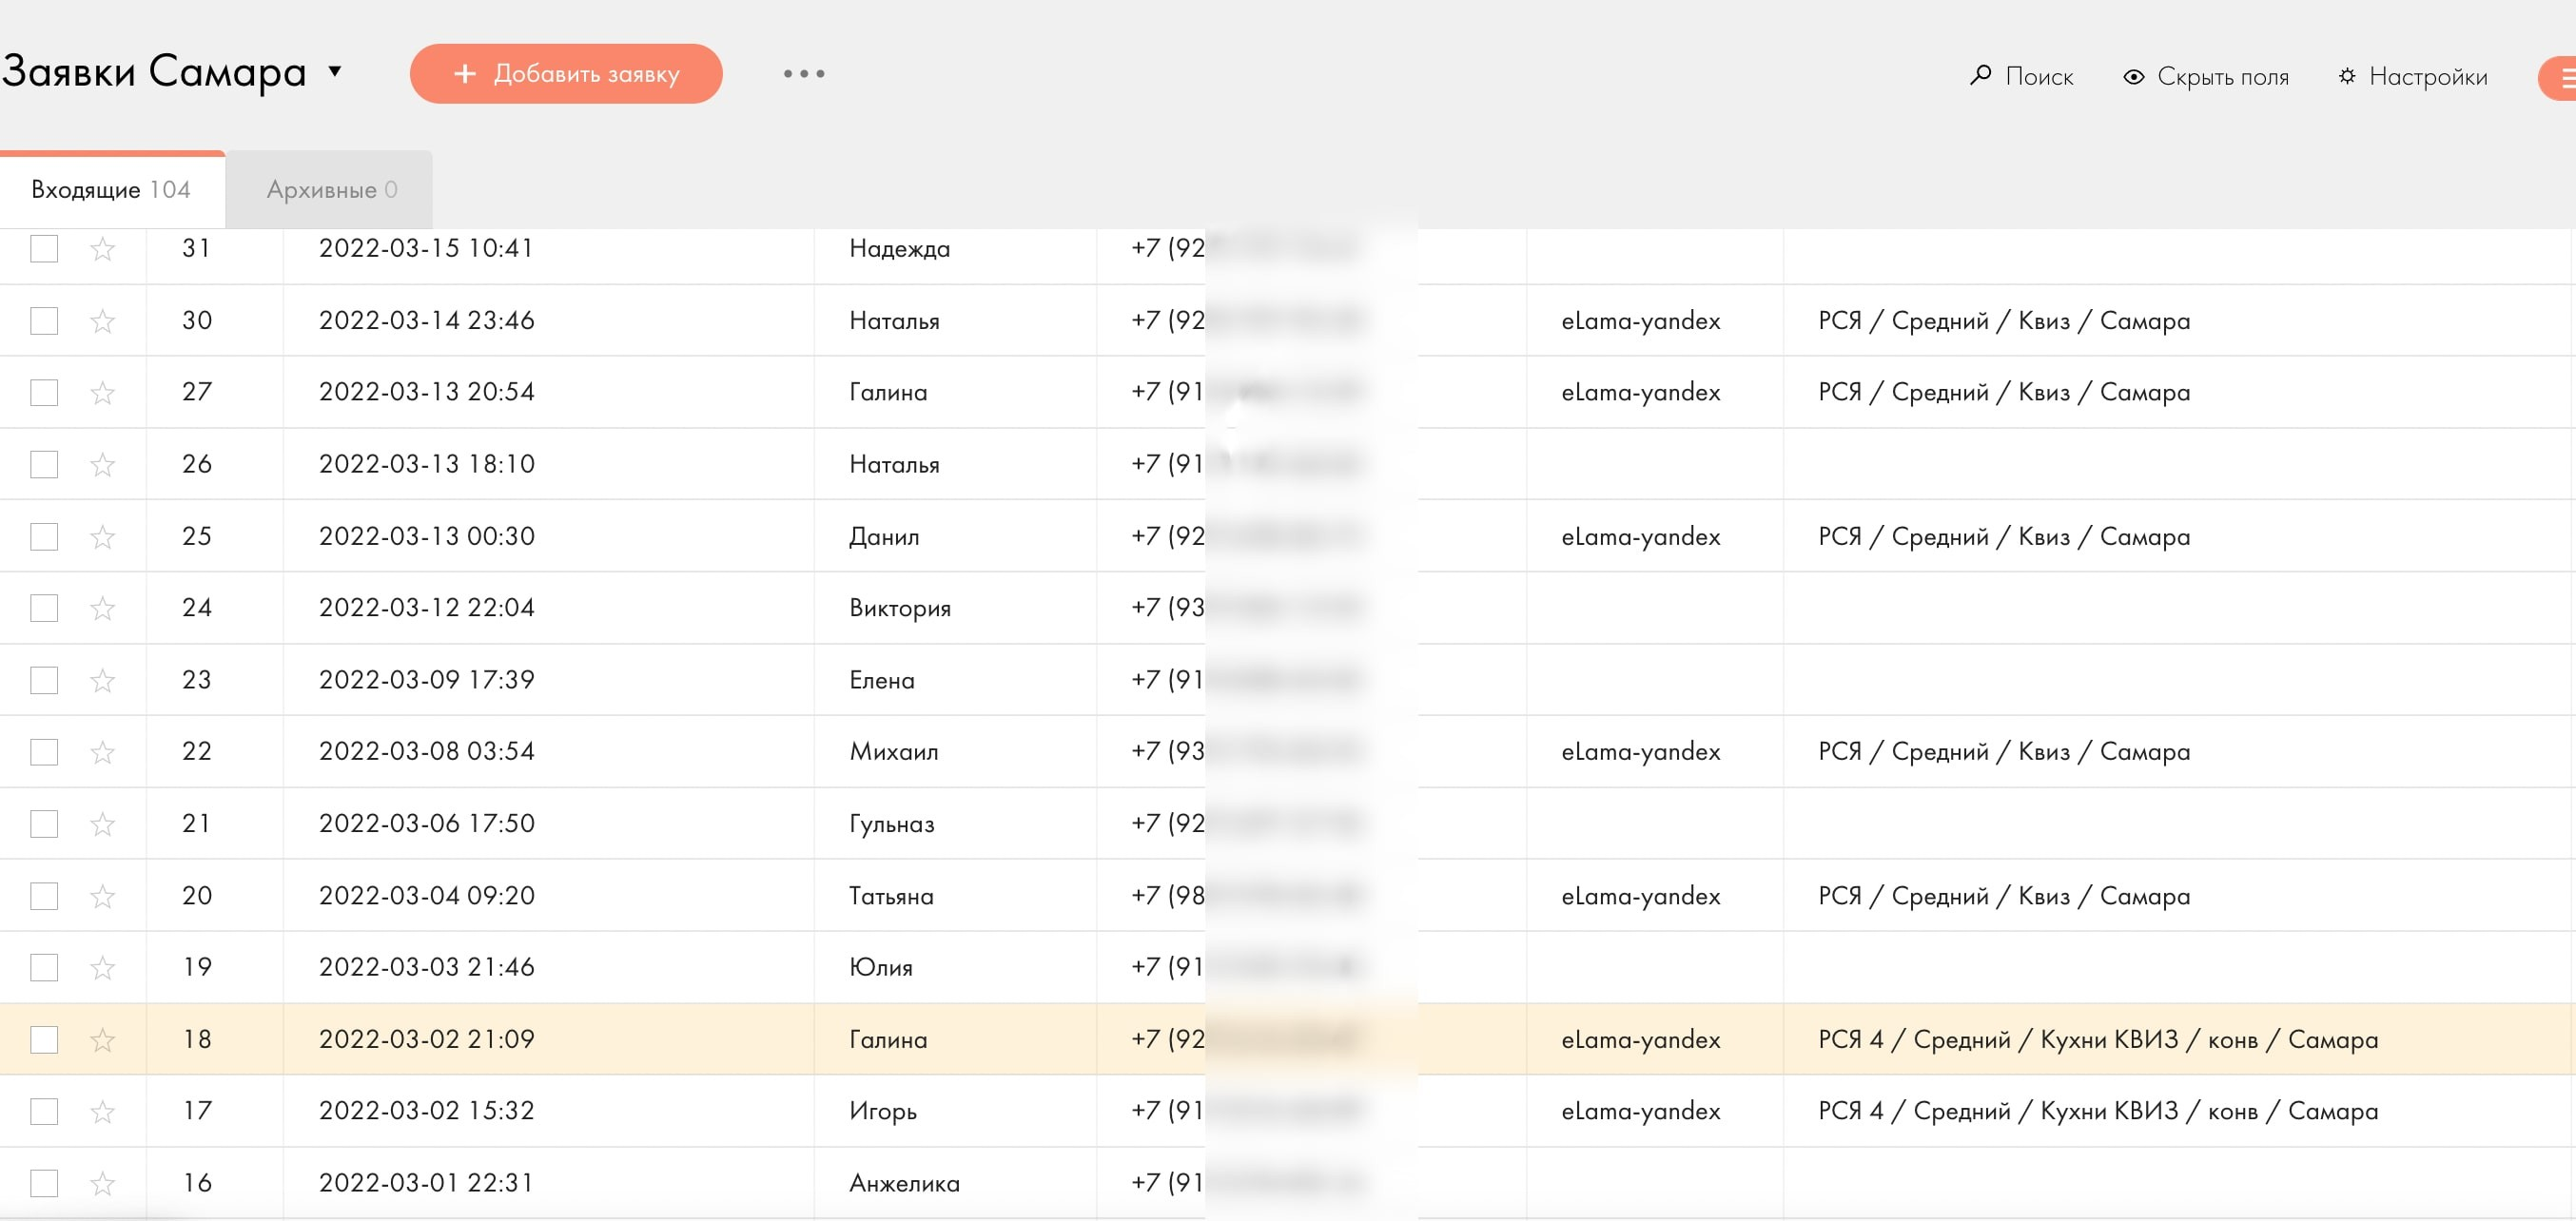Switch to the Входящие 104 tab
This screenshot has width=2576, height=1221.
click(112, 189)
